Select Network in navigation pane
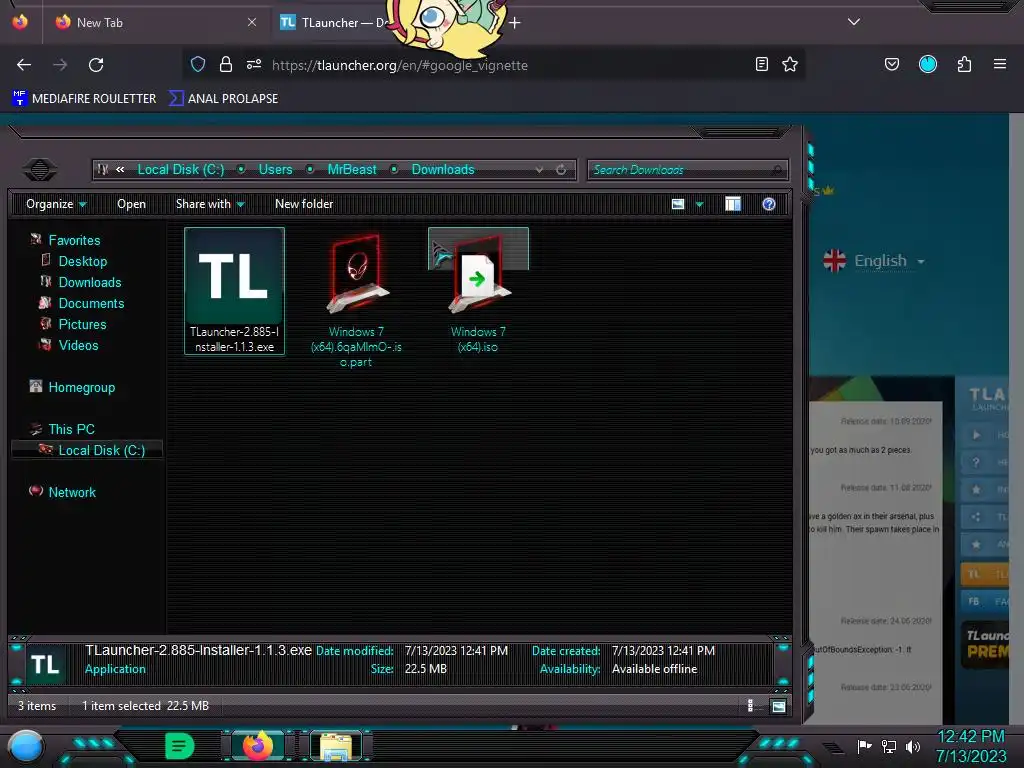The height and width of the screenshot is (768, 1024). pos(72,492)
